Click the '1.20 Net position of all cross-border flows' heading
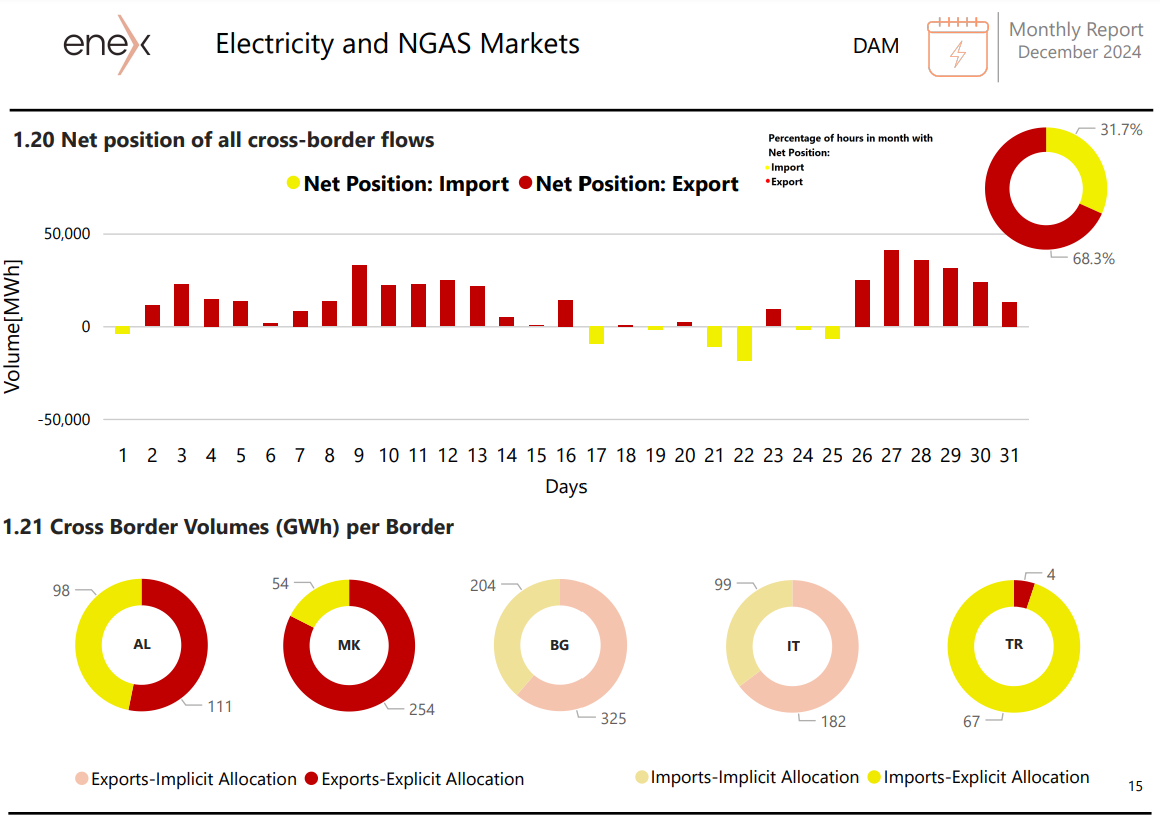 [223, 140]
